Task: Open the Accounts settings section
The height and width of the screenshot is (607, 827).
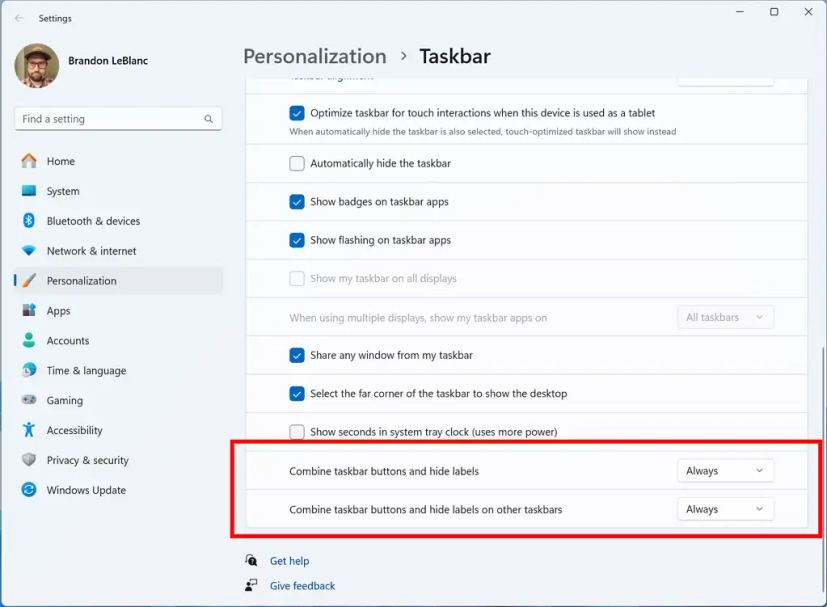Action: click(67, 340)
